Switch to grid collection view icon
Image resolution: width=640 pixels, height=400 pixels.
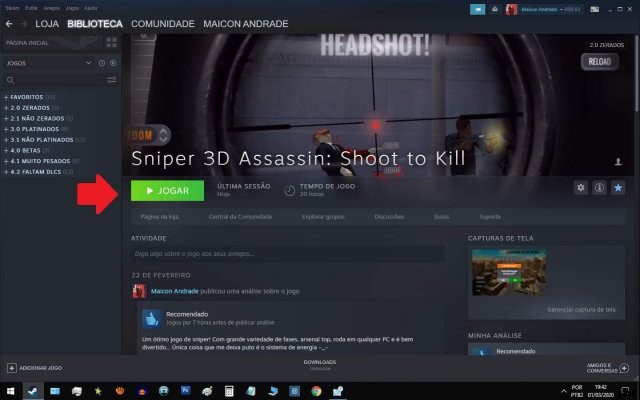click(112, 43)
